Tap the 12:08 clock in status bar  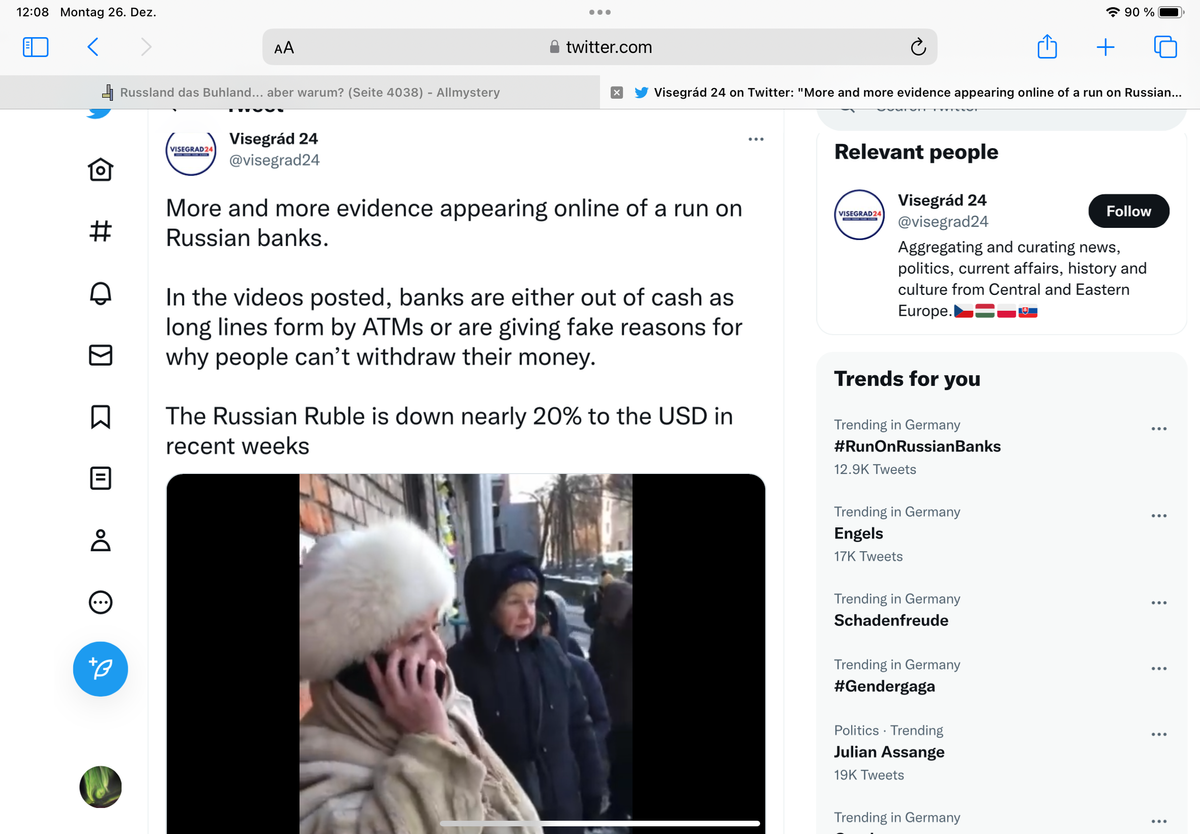click(x=32, y=12)
